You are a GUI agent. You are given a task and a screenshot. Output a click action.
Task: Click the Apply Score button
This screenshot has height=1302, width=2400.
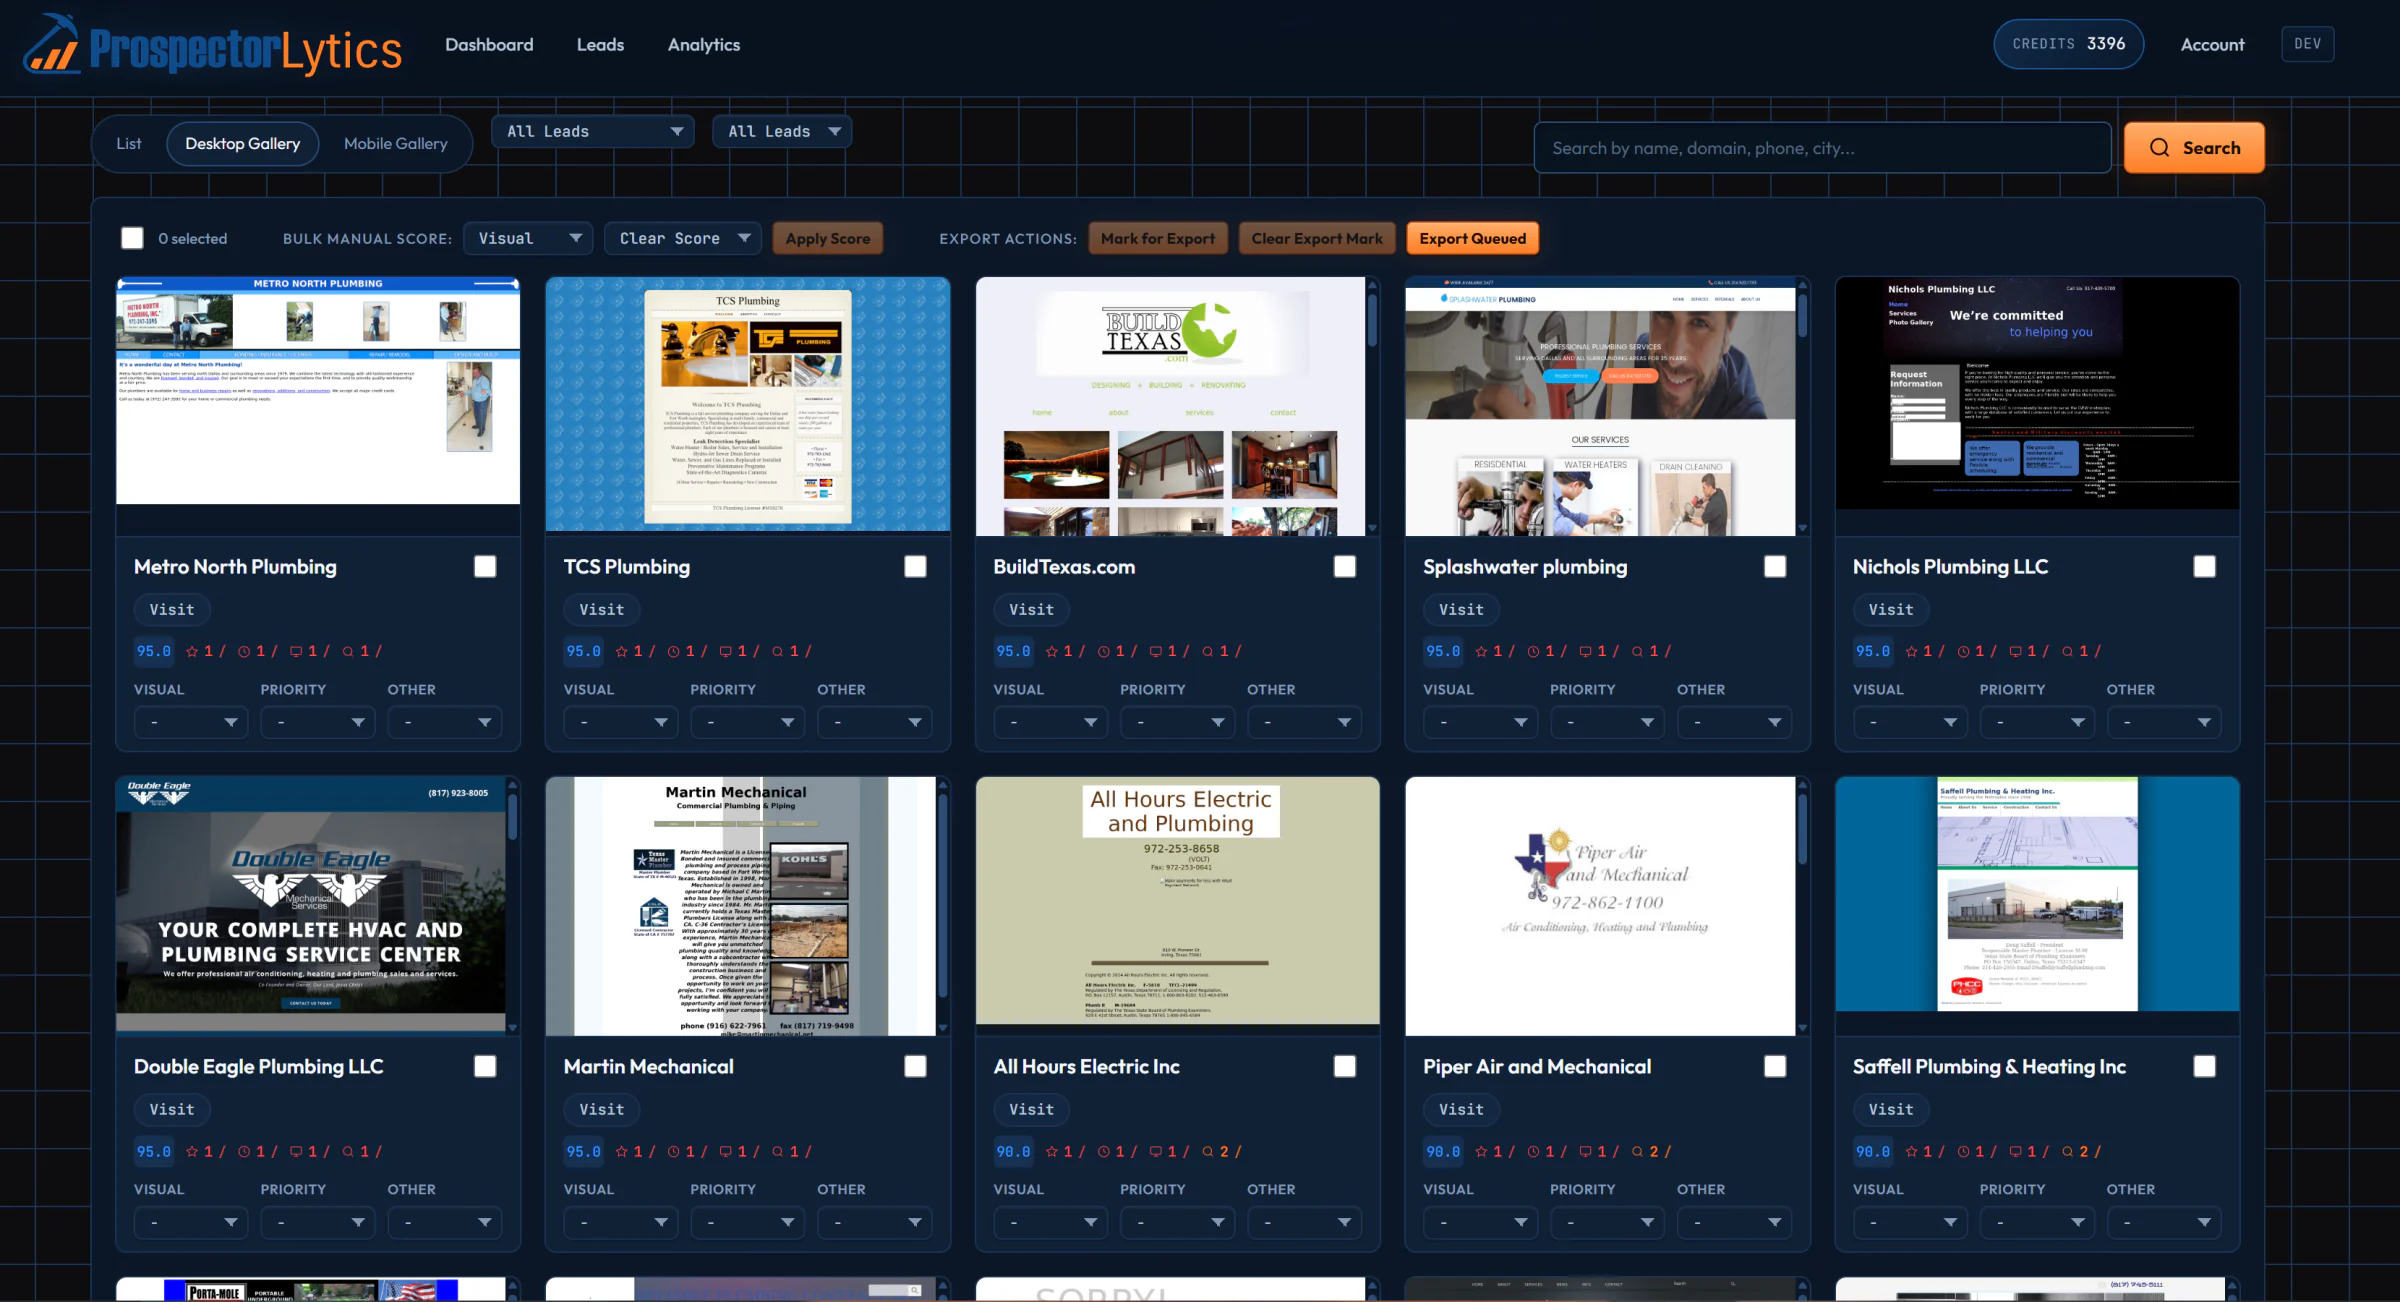(x=827, y=239)
